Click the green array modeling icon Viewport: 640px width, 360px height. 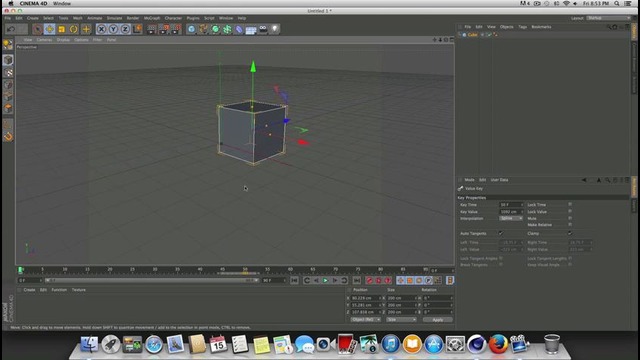coord(227,29)
